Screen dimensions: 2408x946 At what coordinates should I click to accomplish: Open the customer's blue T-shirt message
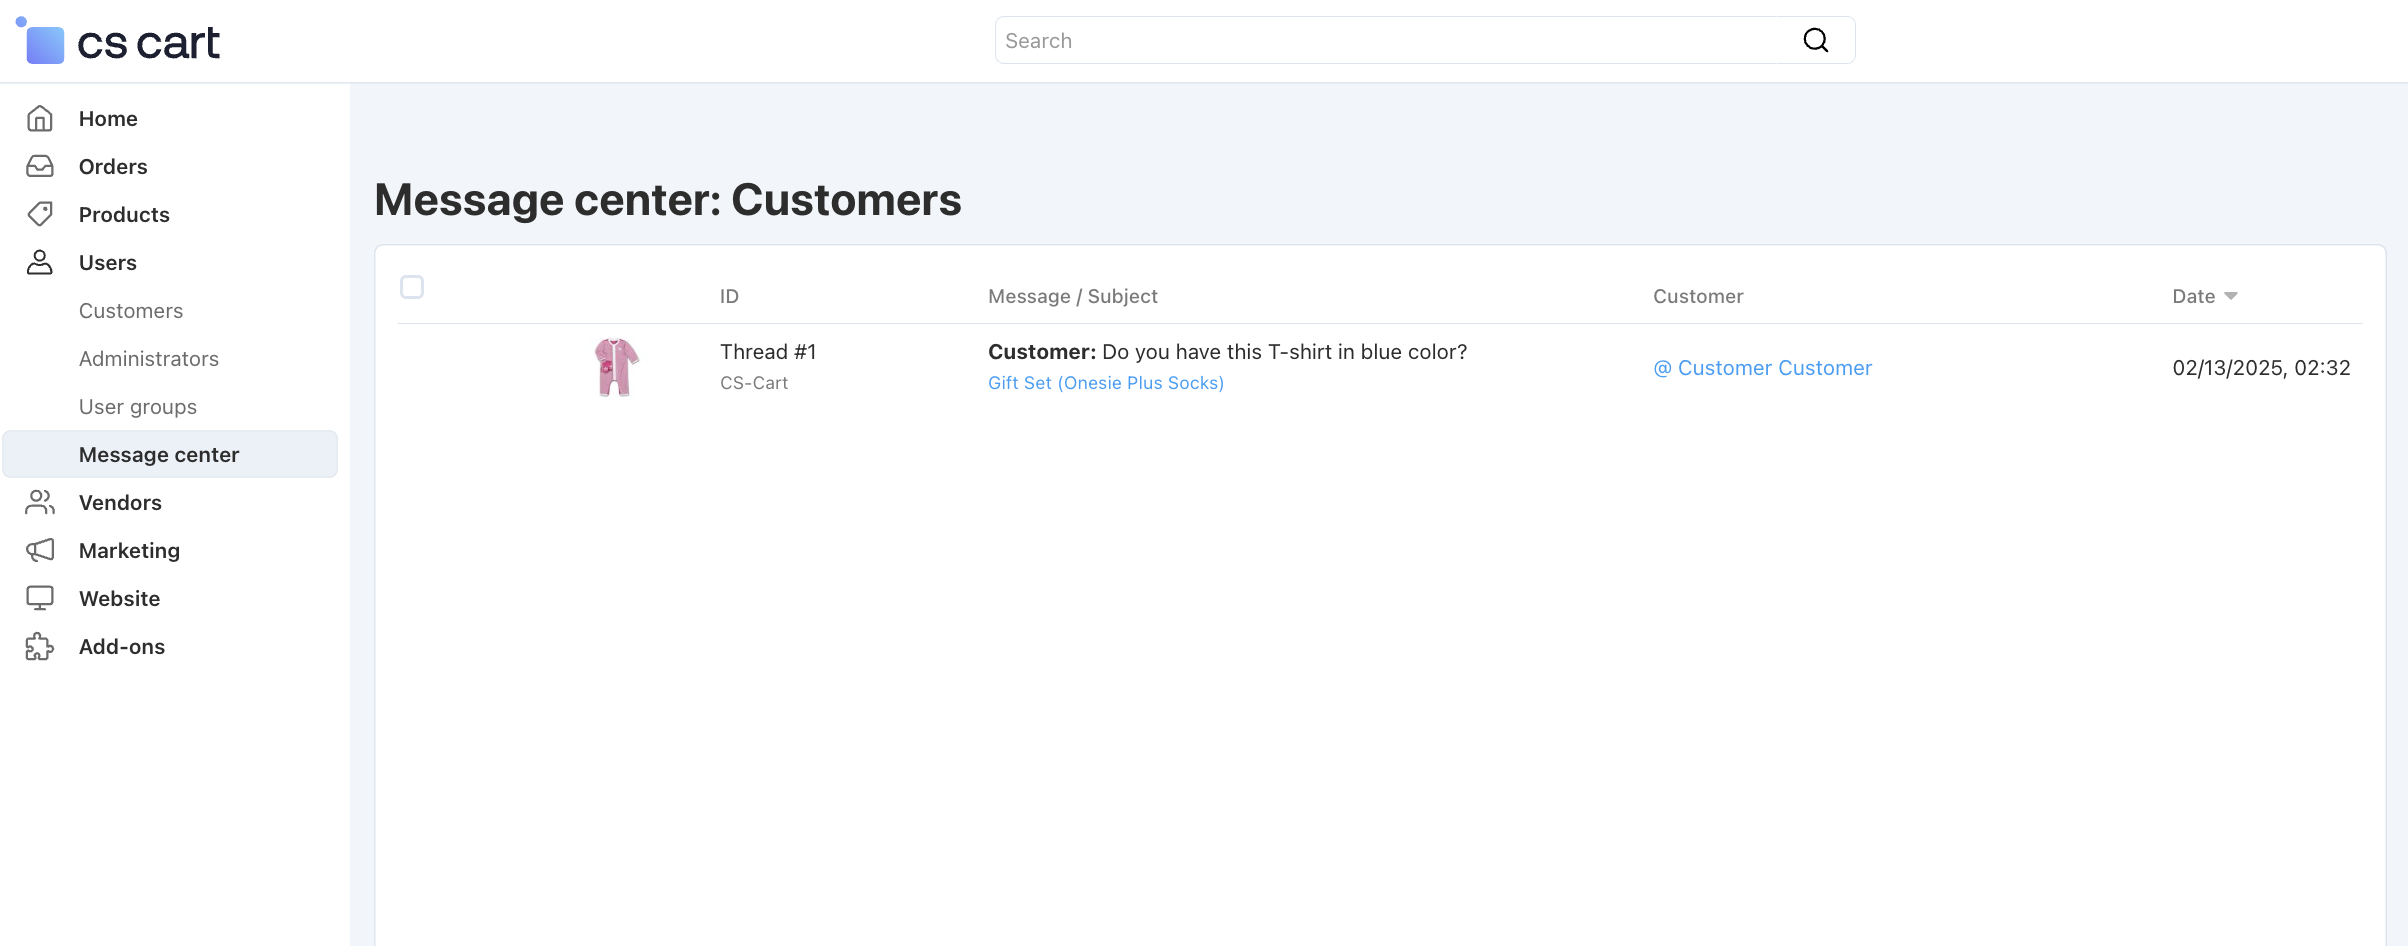1227,352
